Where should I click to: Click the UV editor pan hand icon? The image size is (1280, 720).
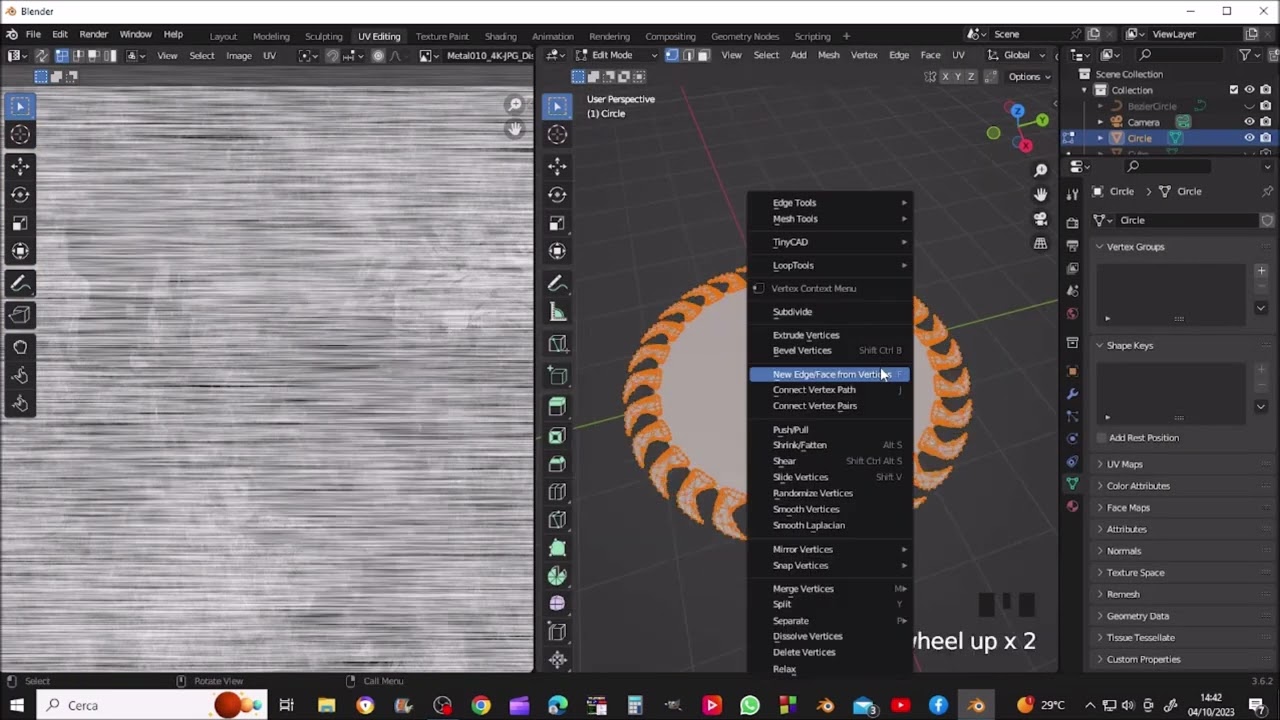point(515,128)
